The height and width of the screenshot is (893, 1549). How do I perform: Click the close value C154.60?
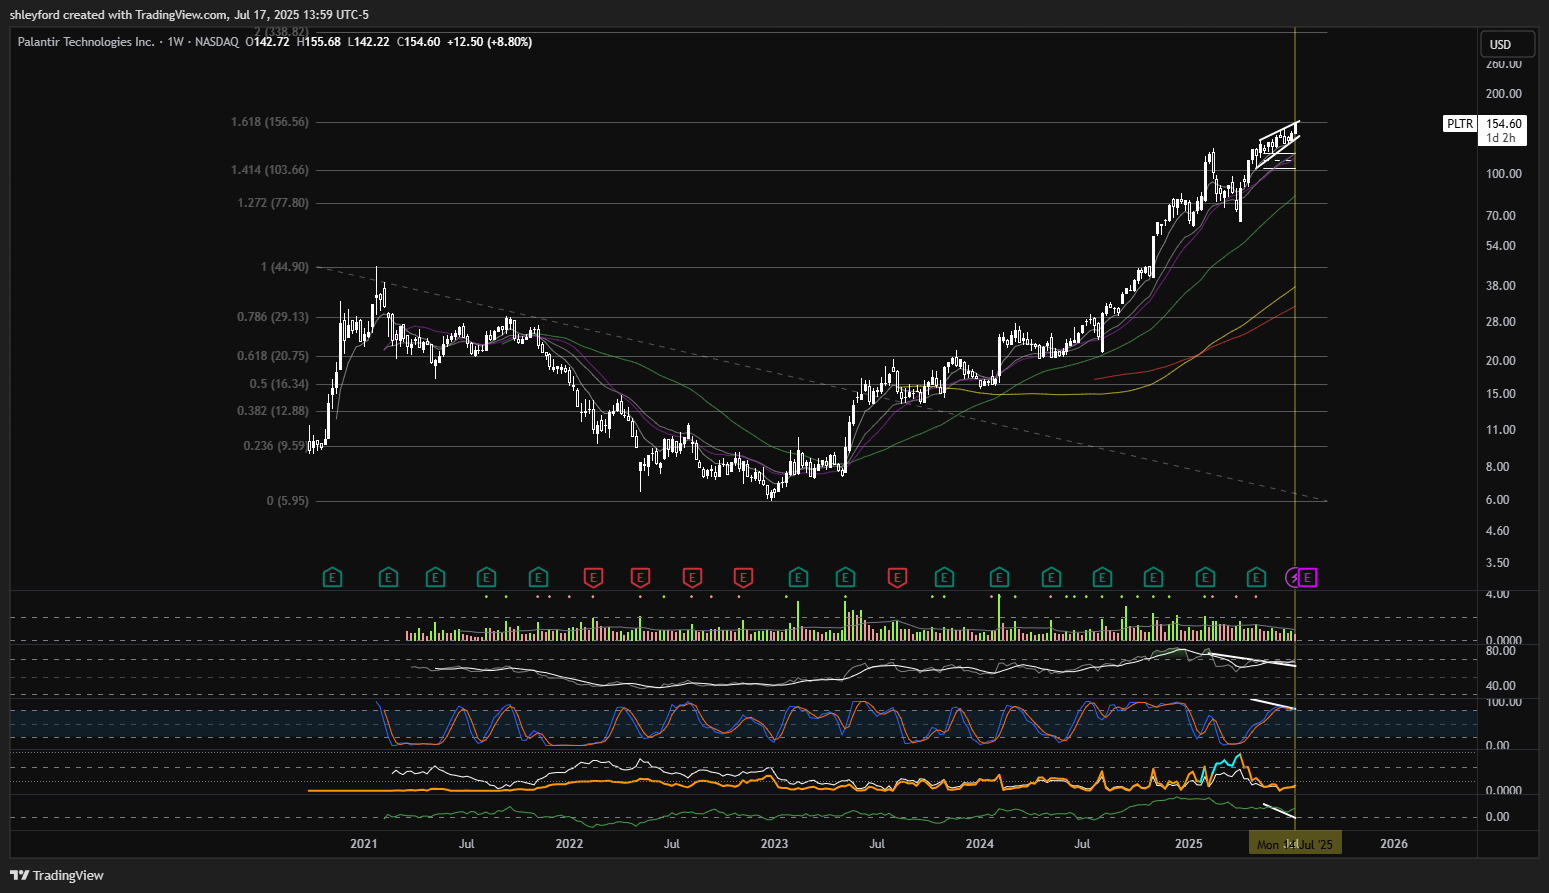pyautogui.click(x=418, y=42)
